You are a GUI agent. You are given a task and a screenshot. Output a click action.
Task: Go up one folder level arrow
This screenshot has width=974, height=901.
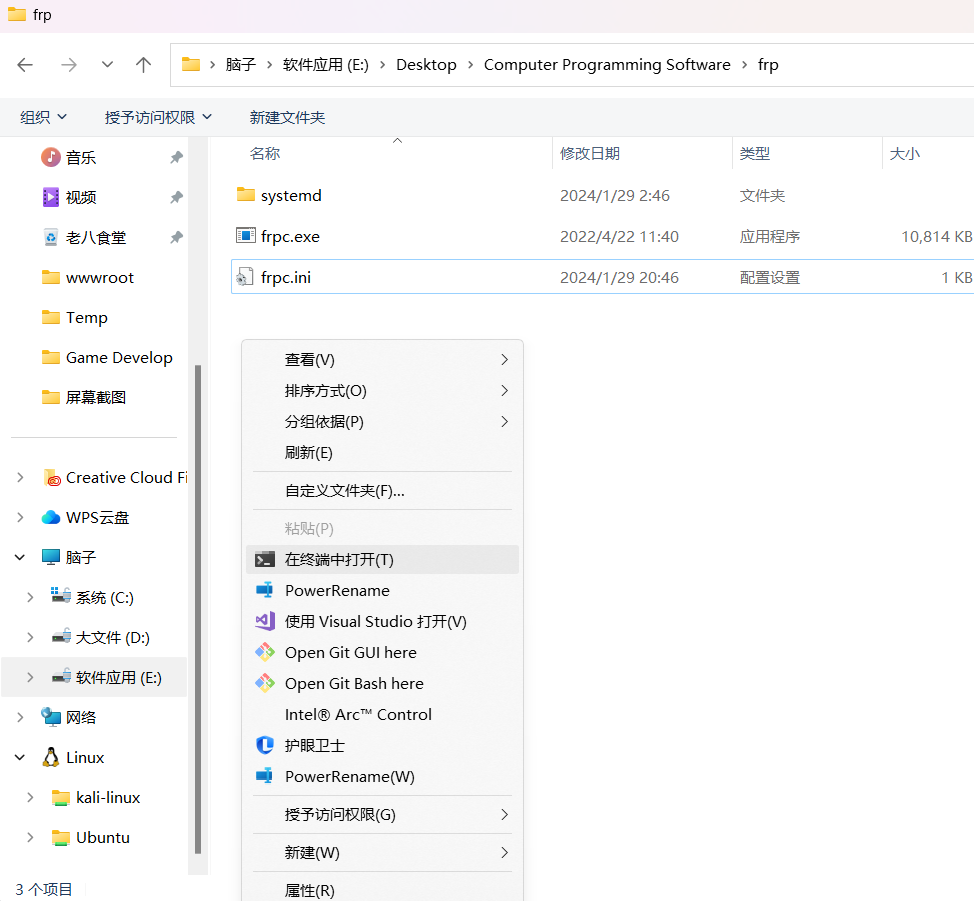[143, 65]
